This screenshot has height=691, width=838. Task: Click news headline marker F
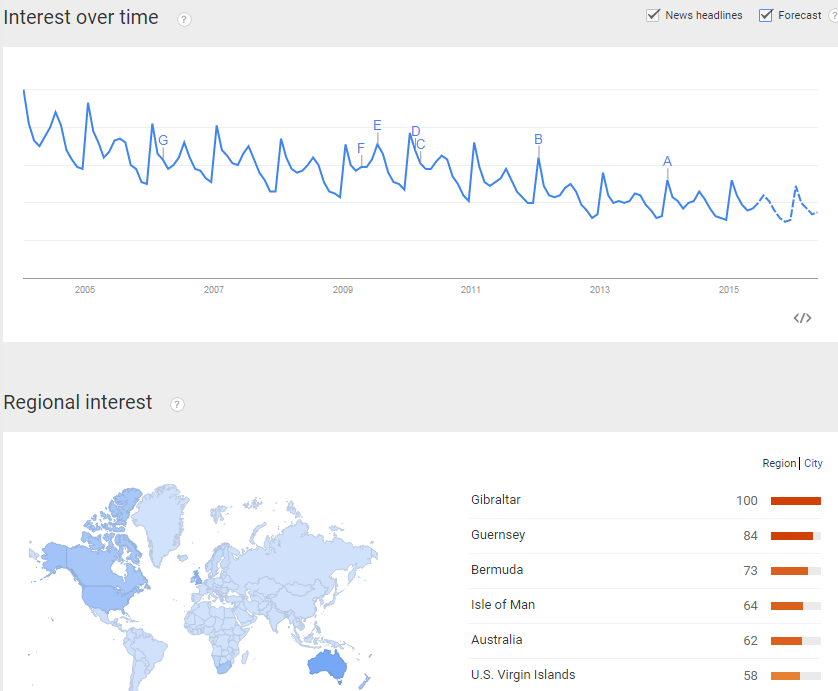tap(361, 149)
